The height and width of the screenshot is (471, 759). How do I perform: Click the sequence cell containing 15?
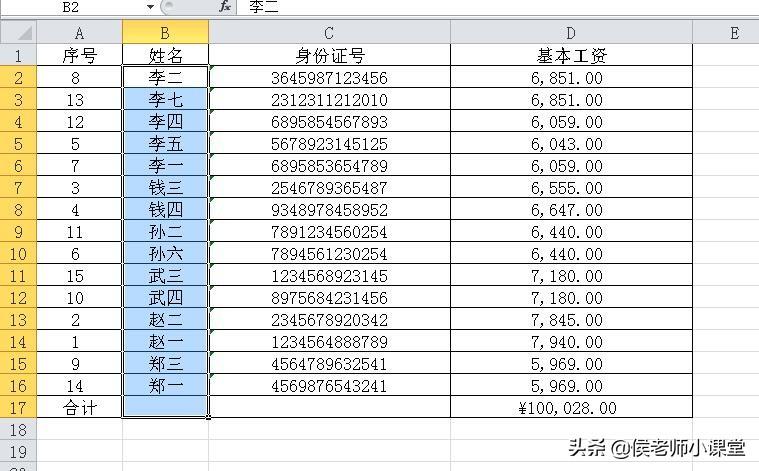coord(79,276)
